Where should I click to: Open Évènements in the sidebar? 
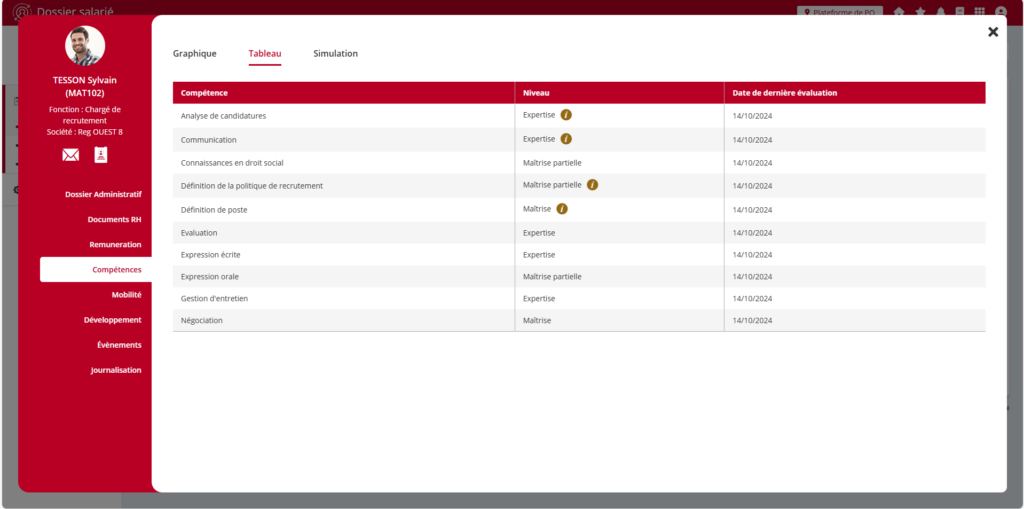(119, 345)
